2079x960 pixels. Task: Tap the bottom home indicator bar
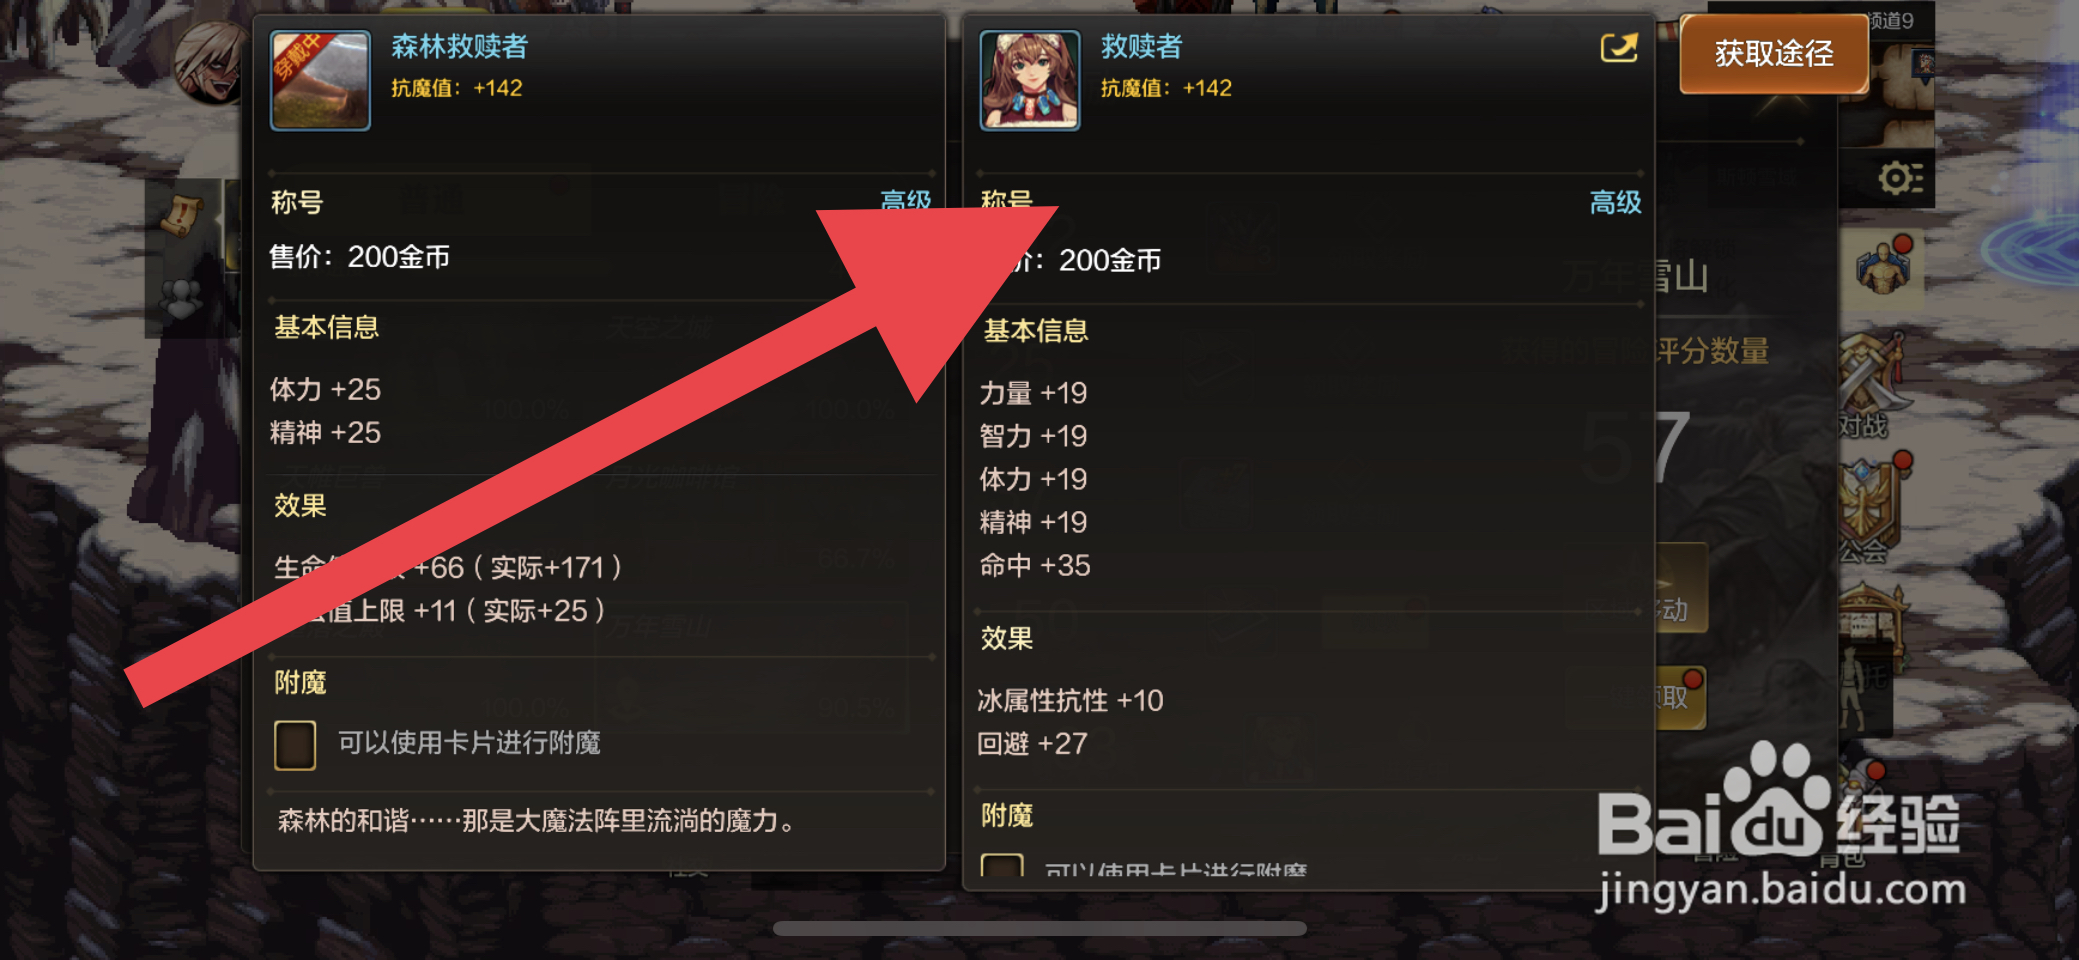point(1039,929)
